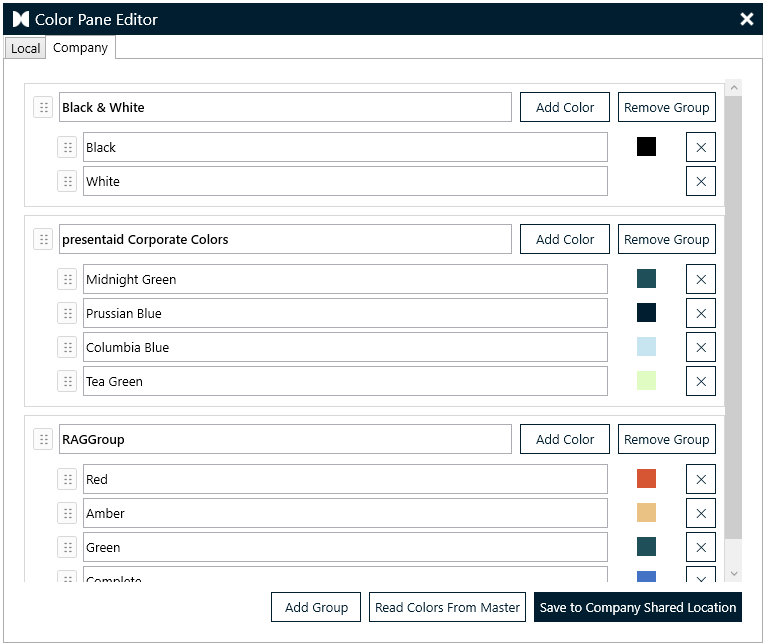
Task: Remove Prussian Blue using its X button
Action: [x=701, y=313]
